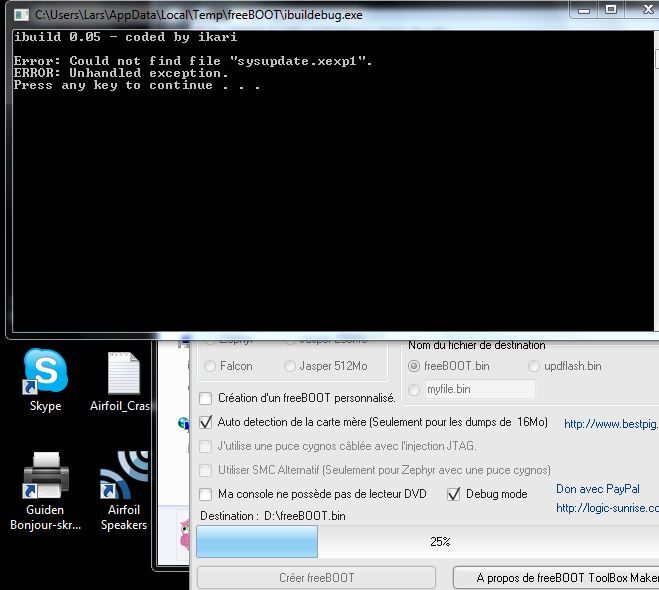Click the console window title bar icon
The image size is (659, 590).
pyautogui.click(x=21, y=15)
